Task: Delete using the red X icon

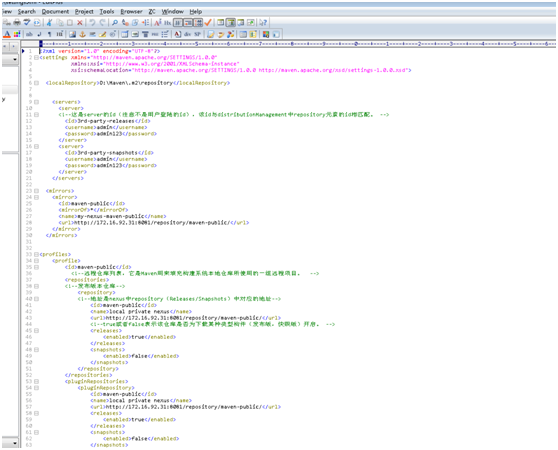Action: (x=80, y=22)
